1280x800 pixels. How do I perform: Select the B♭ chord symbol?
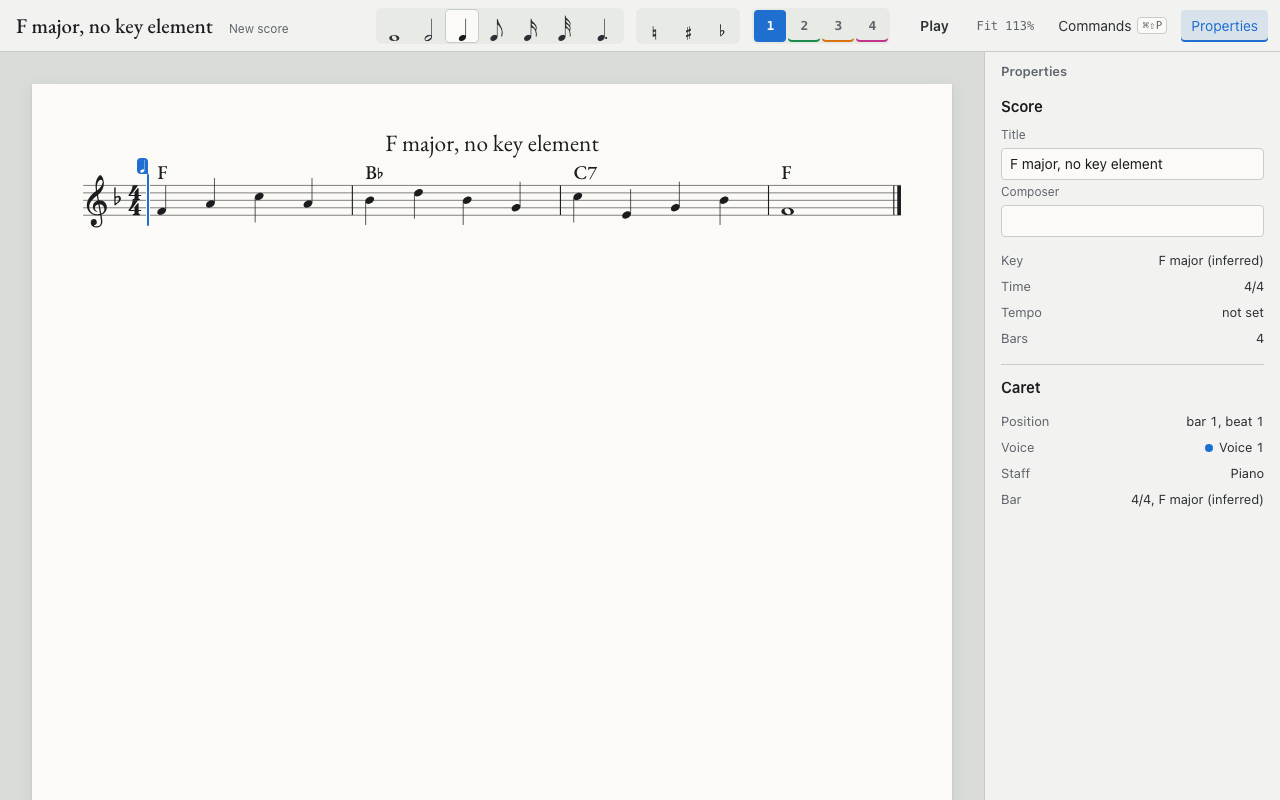(374, 173)
